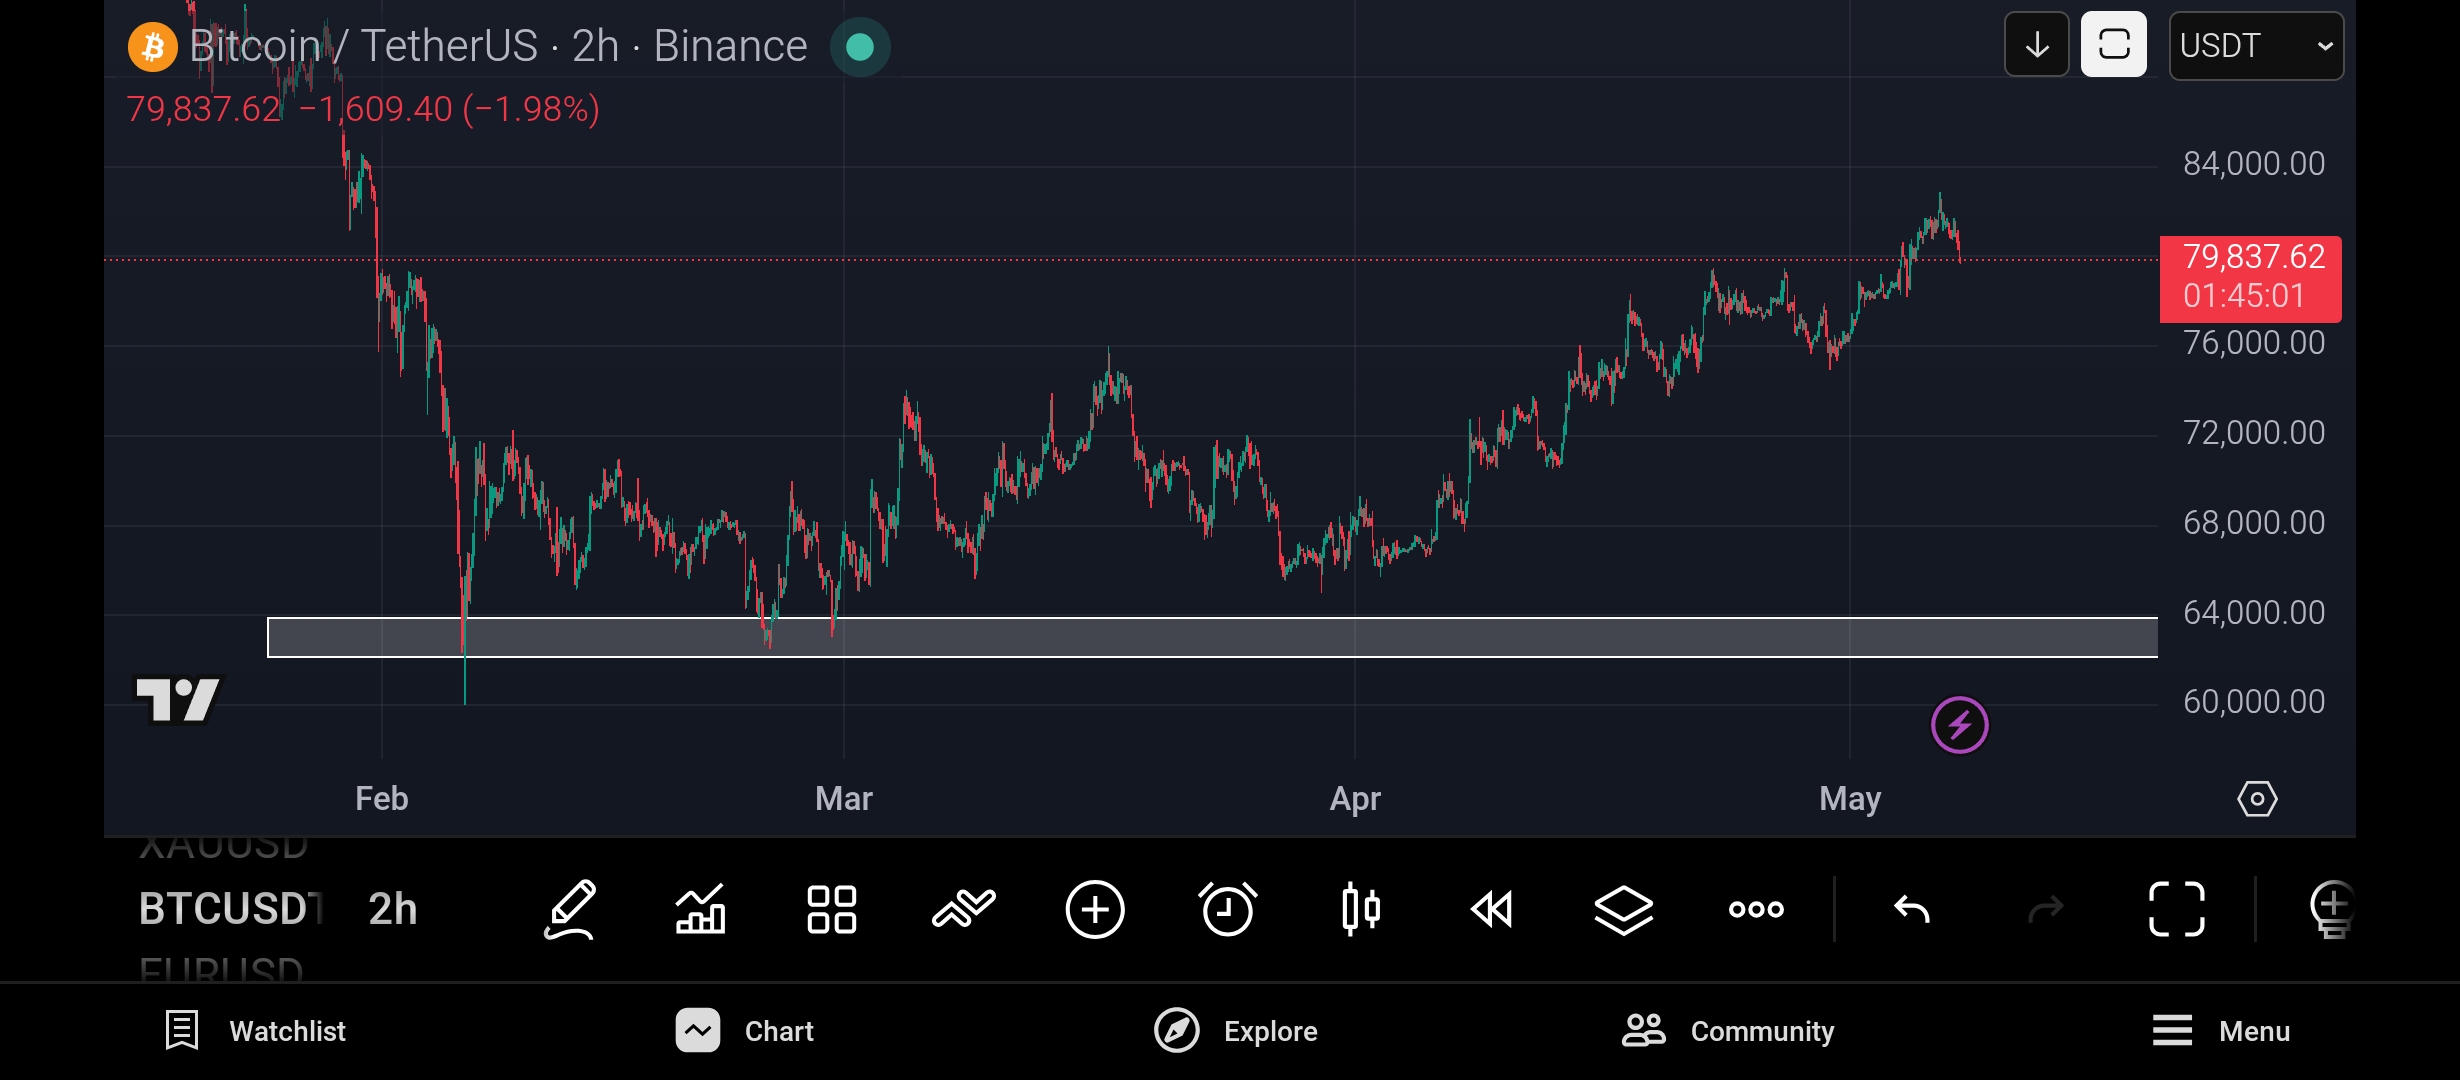Viewport: 2460px width, 1080px height.
Task: Tap the plus circle add symbol icon
Action: tap(1095, 910)
